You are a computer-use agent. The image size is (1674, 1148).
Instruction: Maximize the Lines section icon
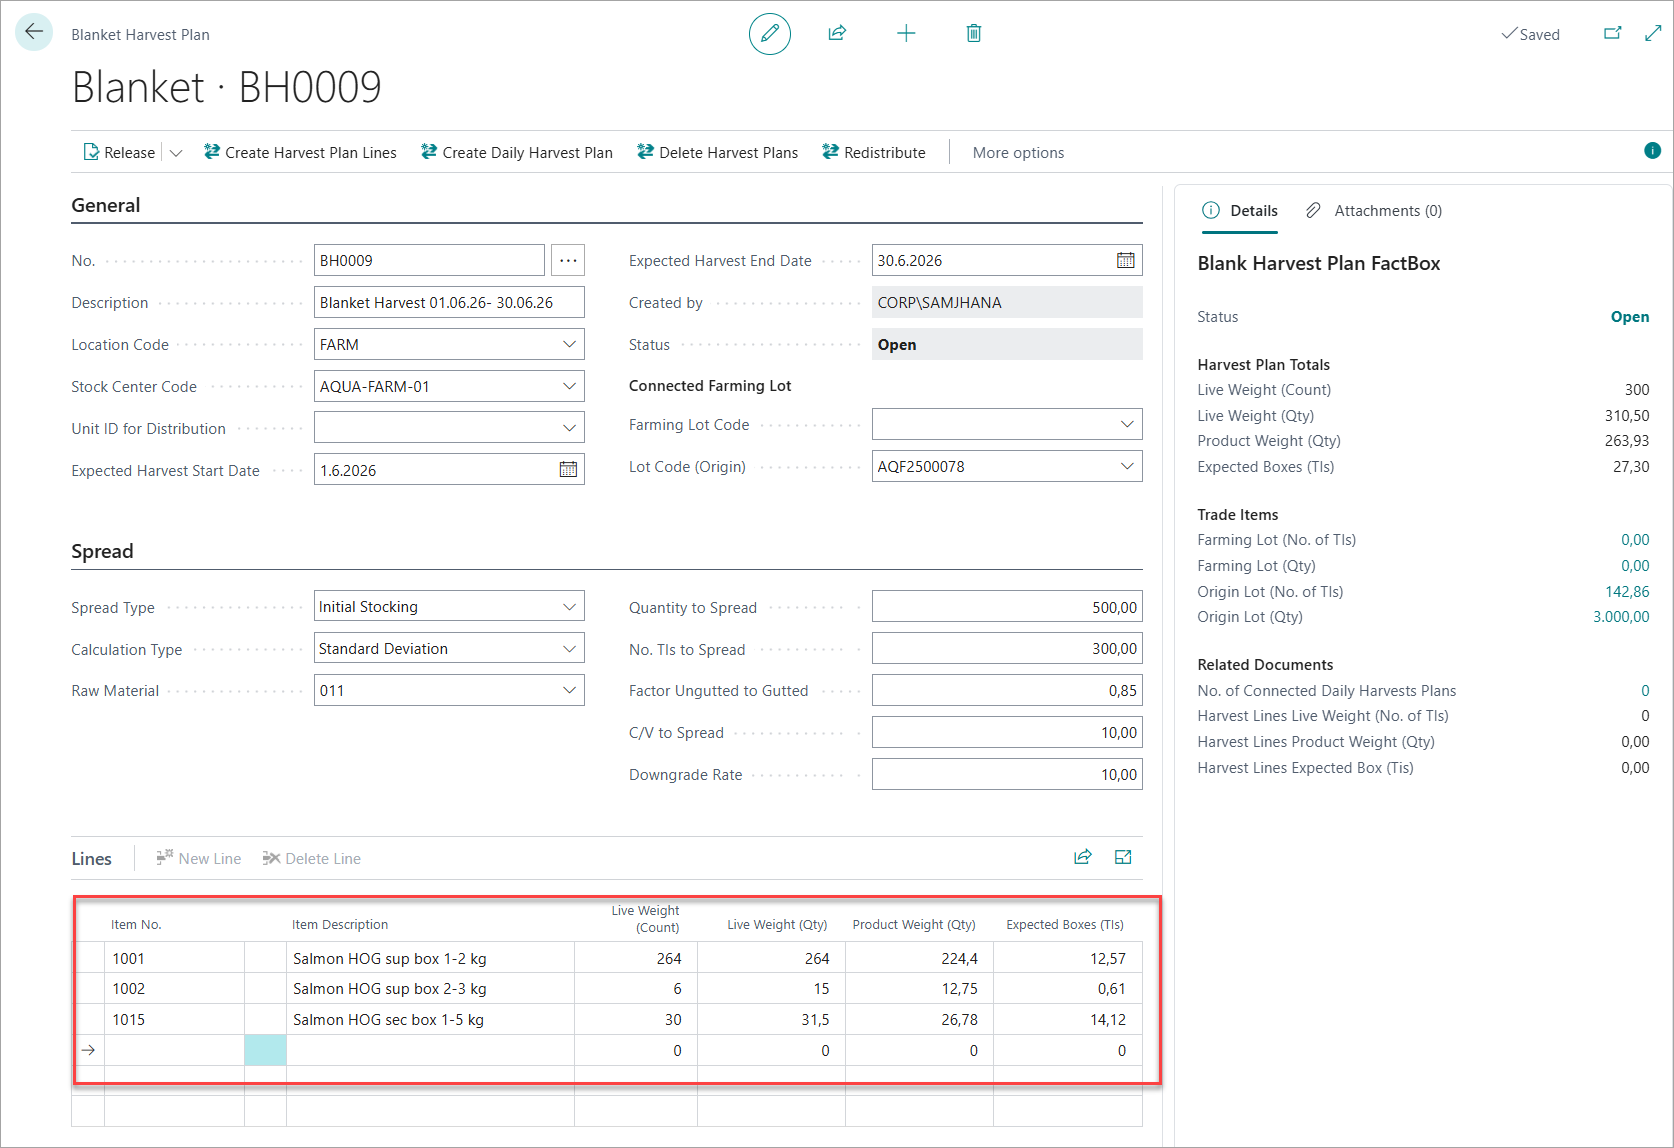coord(1123,857)
